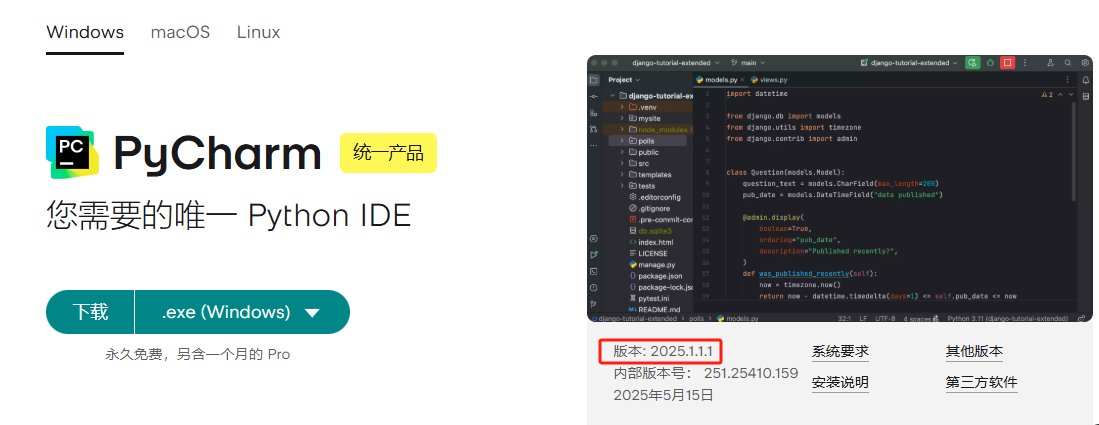Screen dimensions: 1099x425
Task: Click the Project tool window icon in IDE sidebar
Action: [594, 80]
